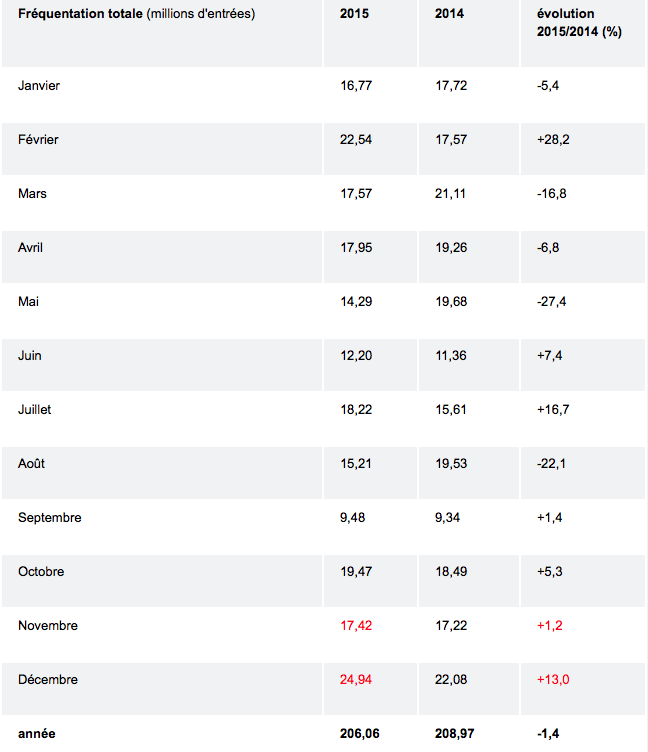Image resolution: width=648 pixels, height=752 pixels.
Task: Select the Février 2015 value 22,54
Action: pos(356,140)
